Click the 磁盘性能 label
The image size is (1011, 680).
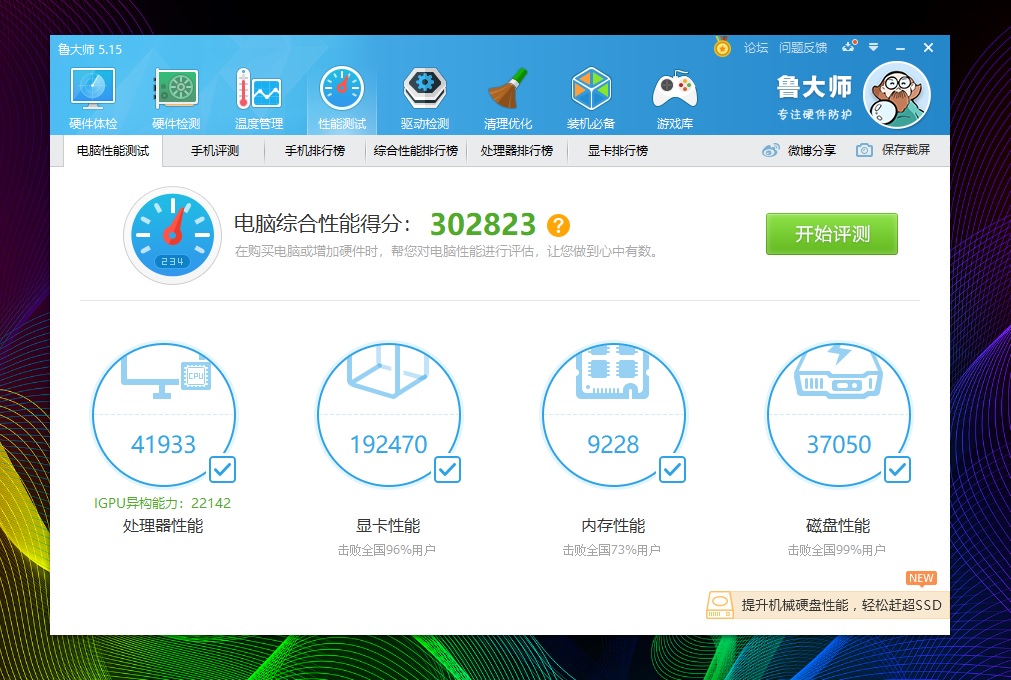click(838, 526)
